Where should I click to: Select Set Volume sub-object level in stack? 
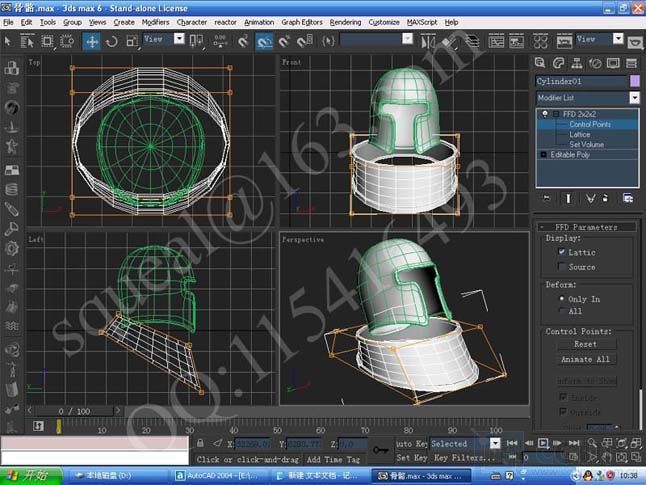587,144
